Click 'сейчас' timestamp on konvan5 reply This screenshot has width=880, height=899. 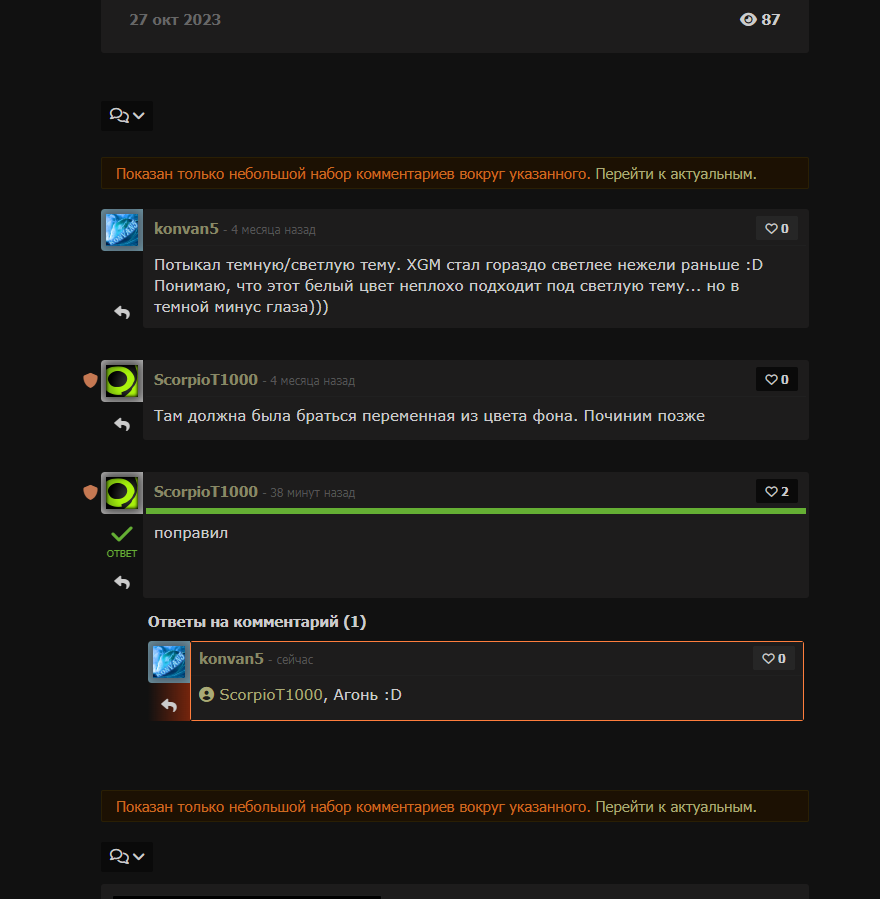click(x=295, y=660)
